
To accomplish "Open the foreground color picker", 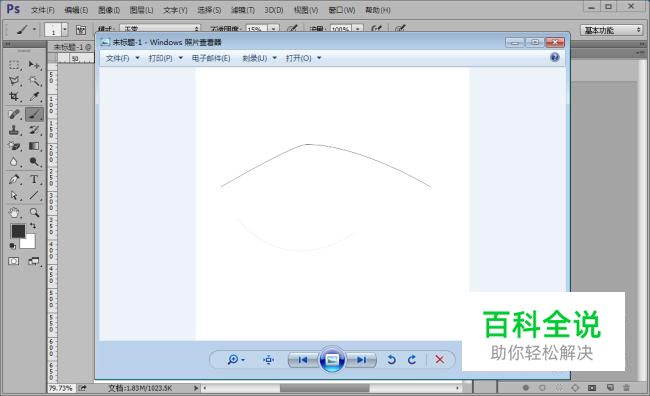I will 18,231.
